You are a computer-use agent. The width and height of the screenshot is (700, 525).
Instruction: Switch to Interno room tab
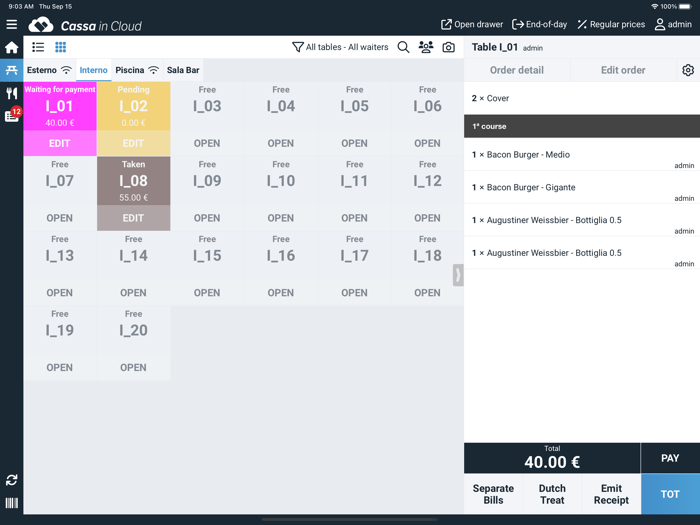click(93, 70)
